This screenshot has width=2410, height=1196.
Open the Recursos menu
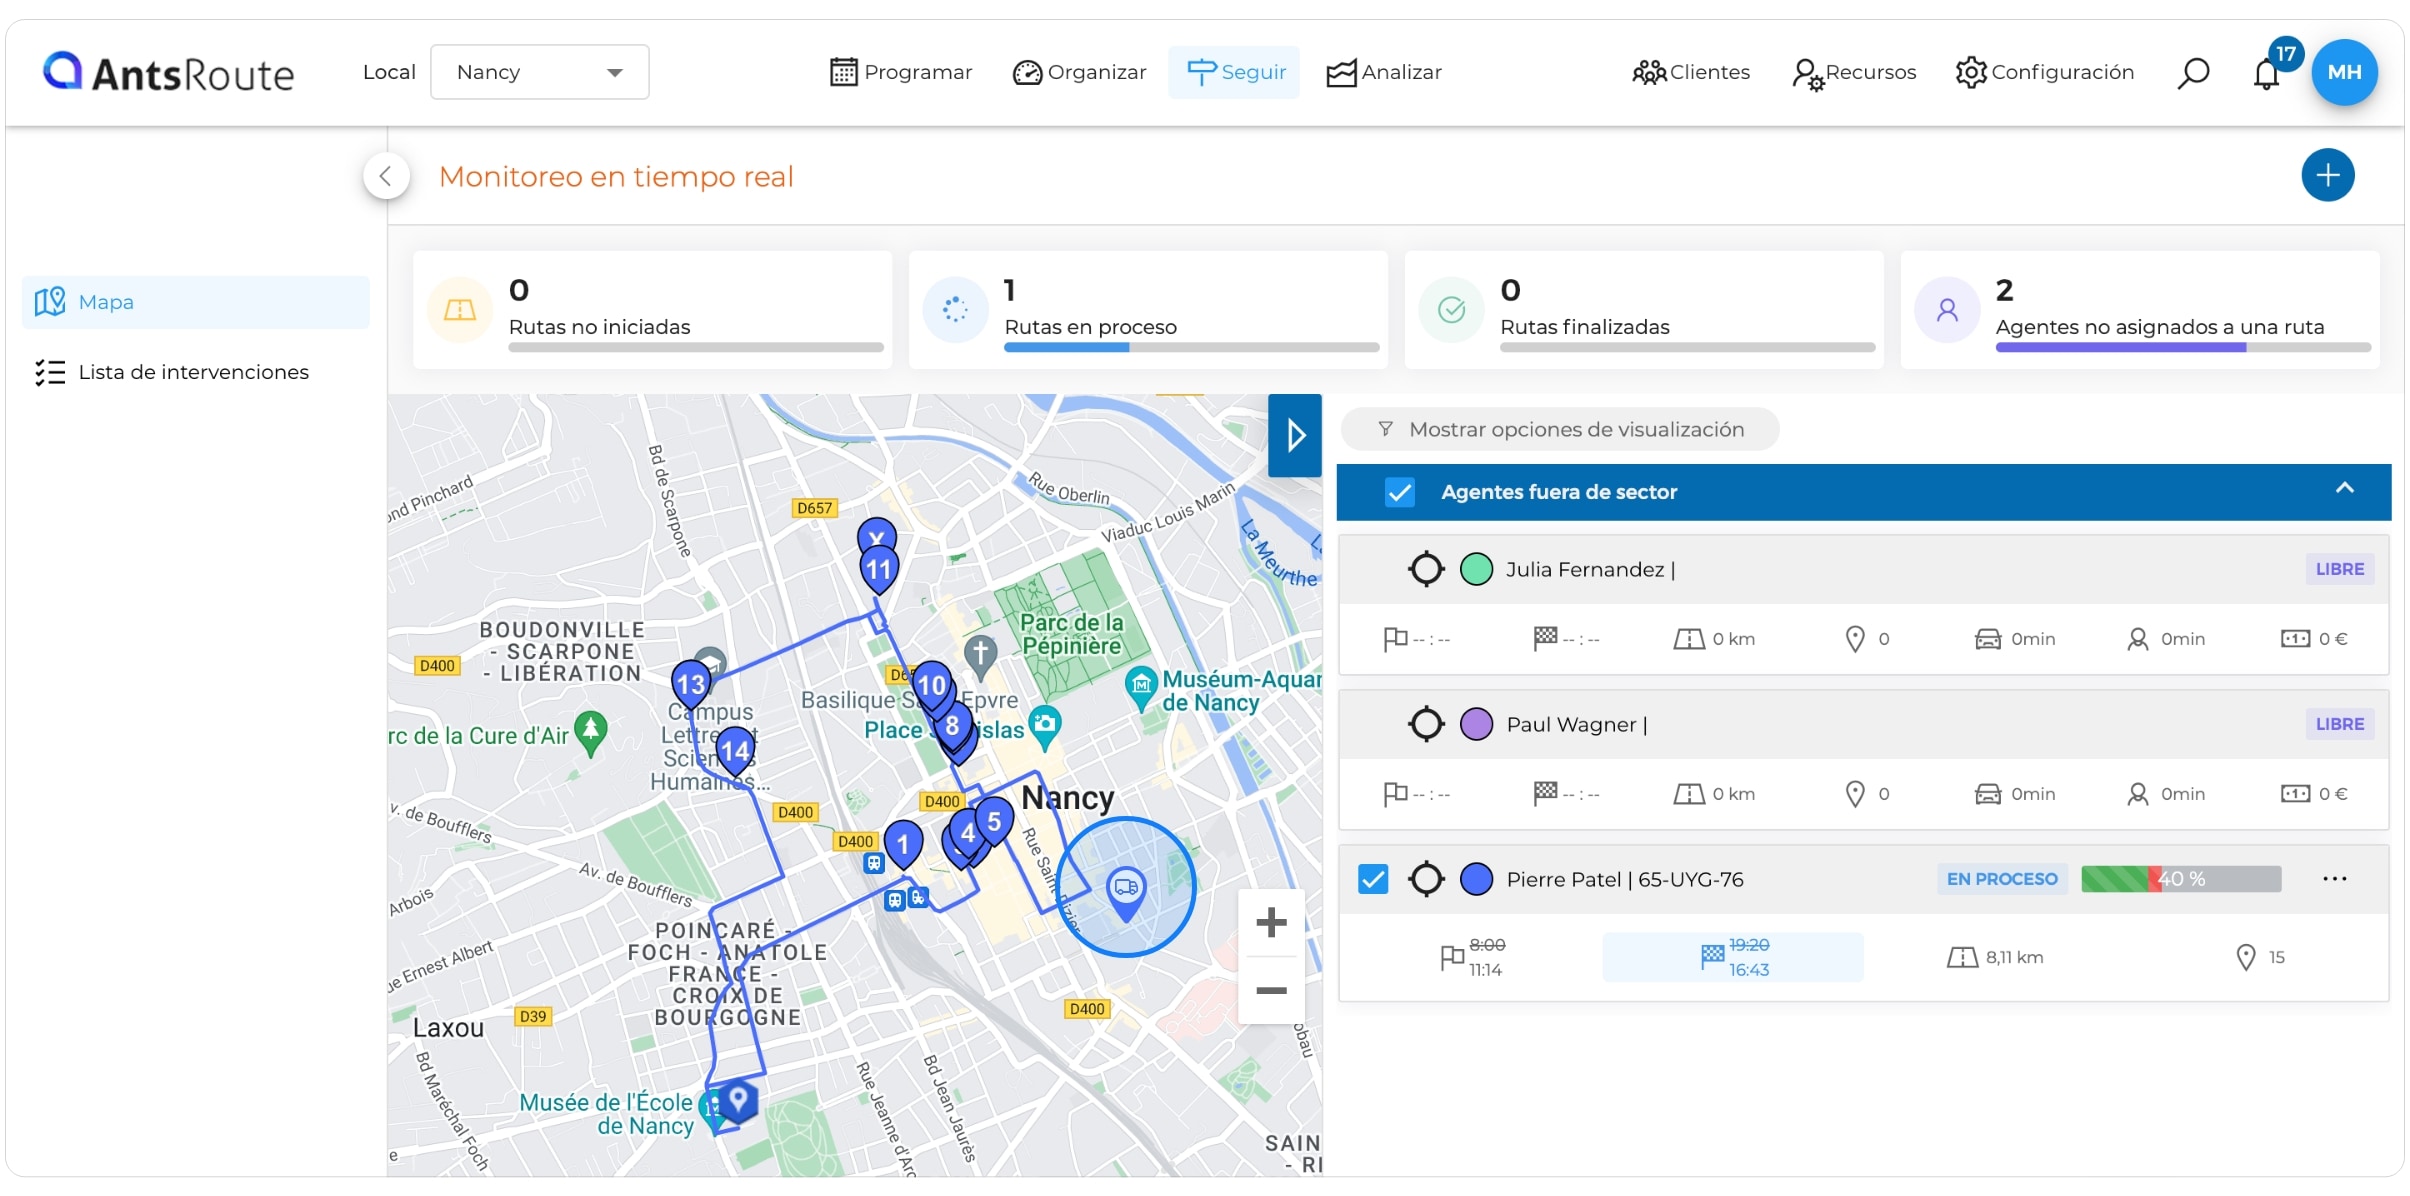tap(1854, 72)
